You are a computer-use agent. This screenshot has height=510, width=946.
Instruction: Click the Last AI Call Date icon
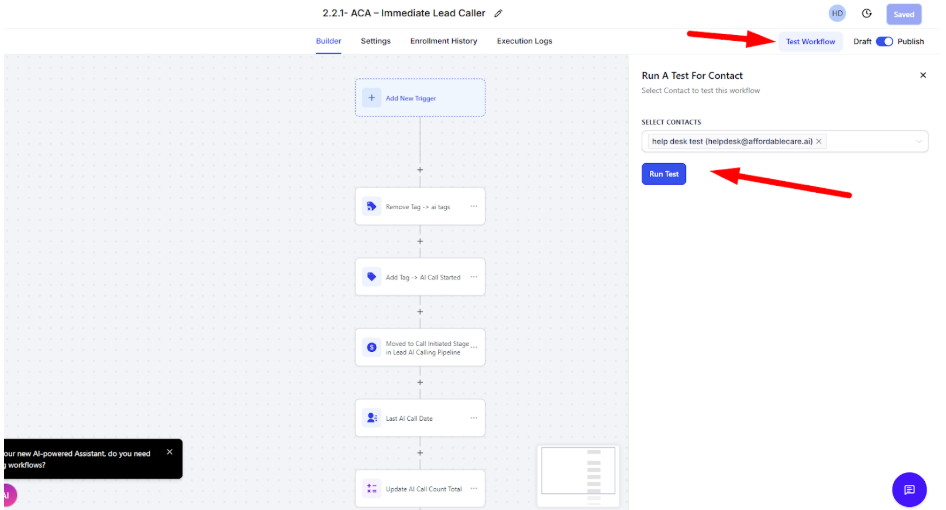pos(372,418)
